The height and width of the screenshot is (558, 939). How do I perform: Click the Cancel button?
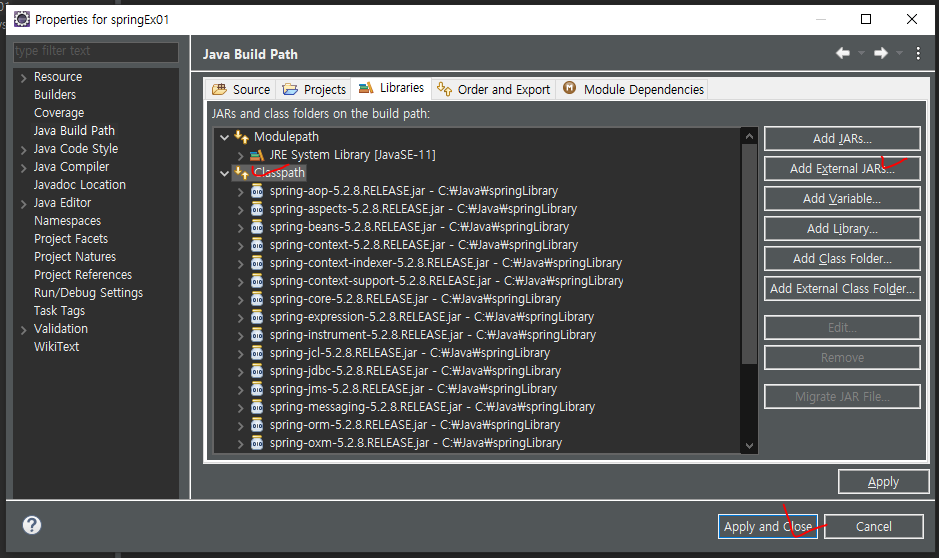[x=874, y=526]
